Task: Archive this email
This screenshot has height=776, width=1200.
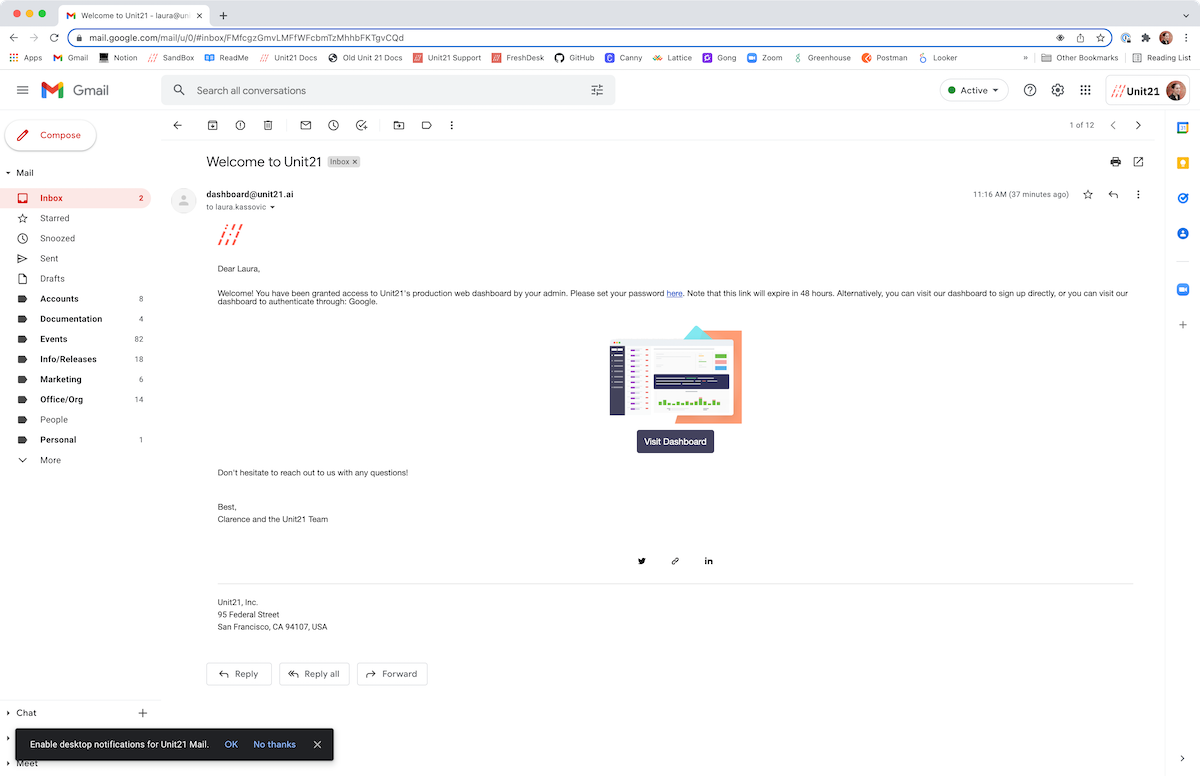Action: 212,125
